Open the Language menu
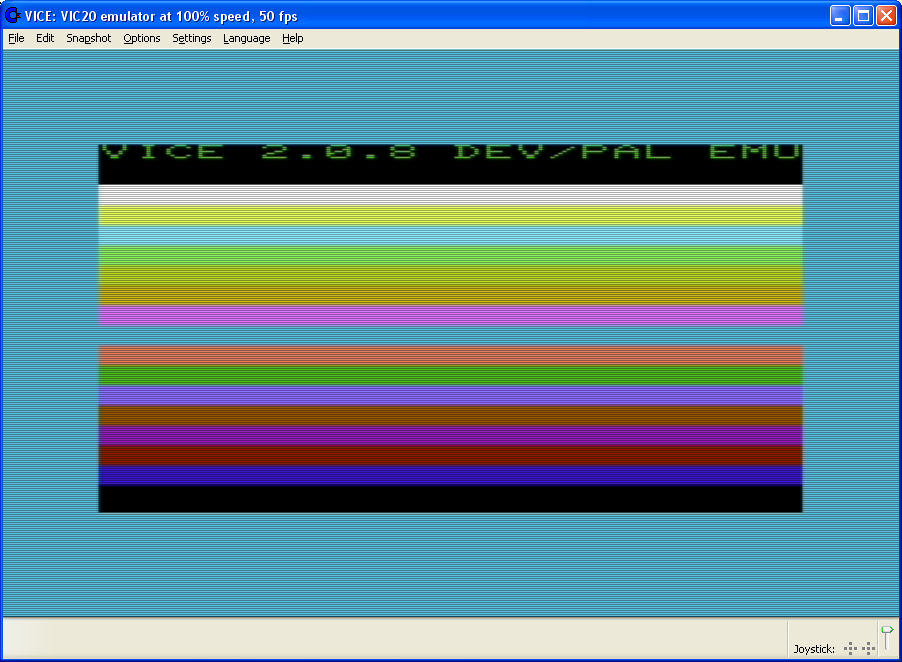 coord(247,39)
